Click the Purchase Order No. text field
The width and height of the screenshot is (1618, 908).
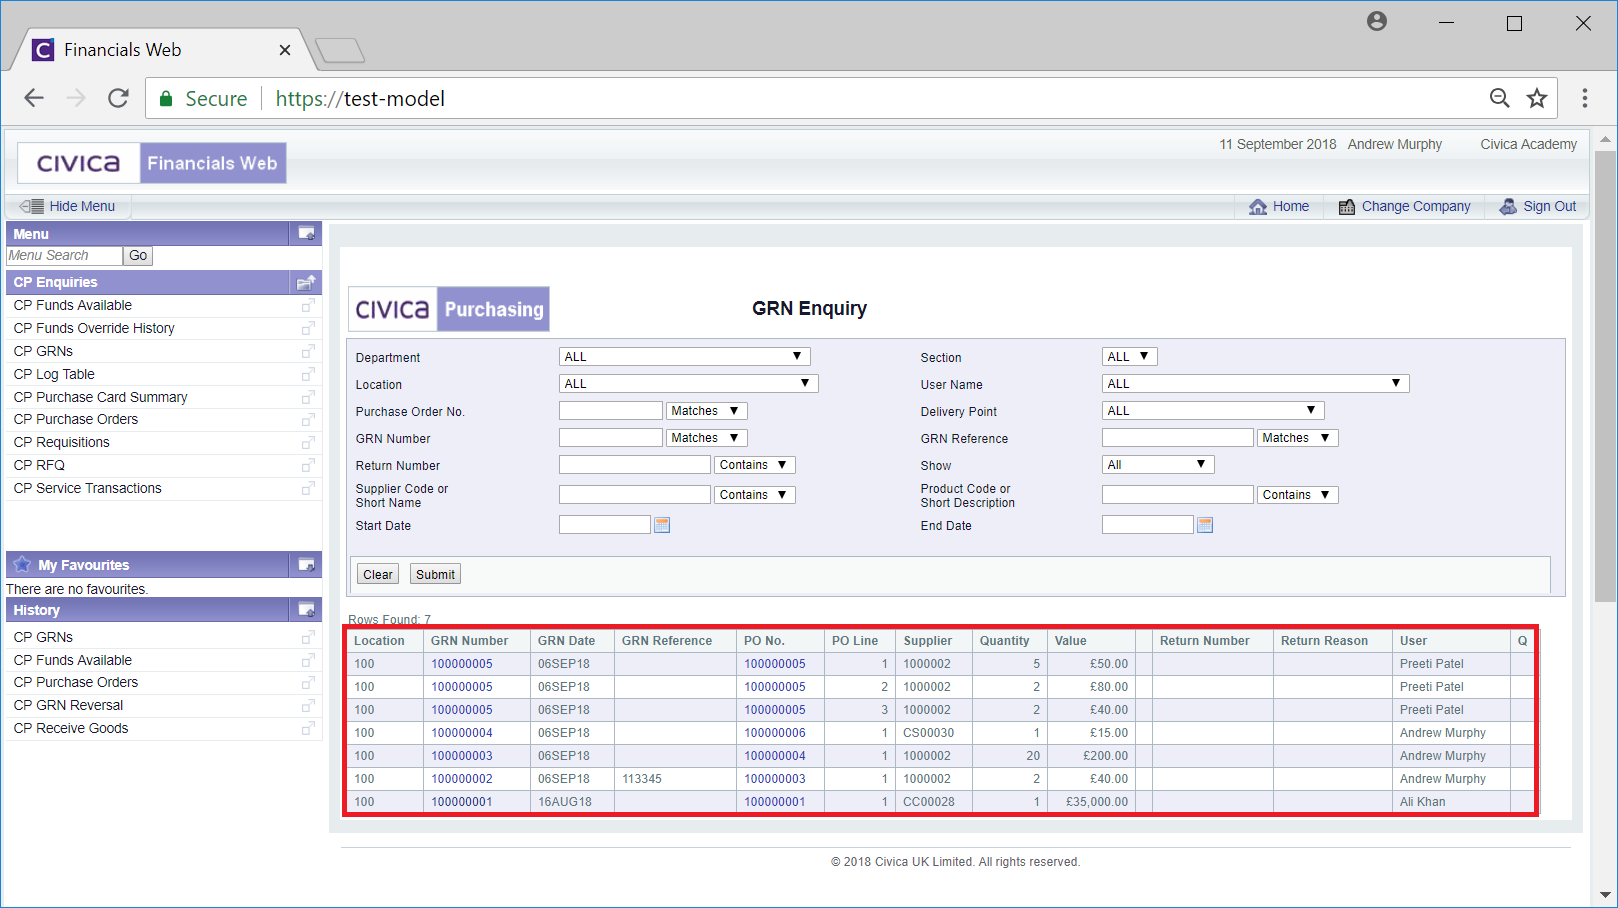611,411
